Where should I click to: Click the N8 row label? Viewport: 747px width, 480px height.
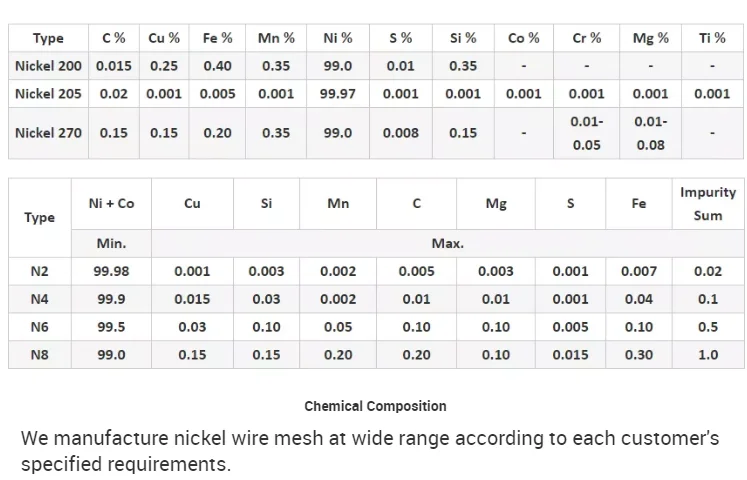40,355
